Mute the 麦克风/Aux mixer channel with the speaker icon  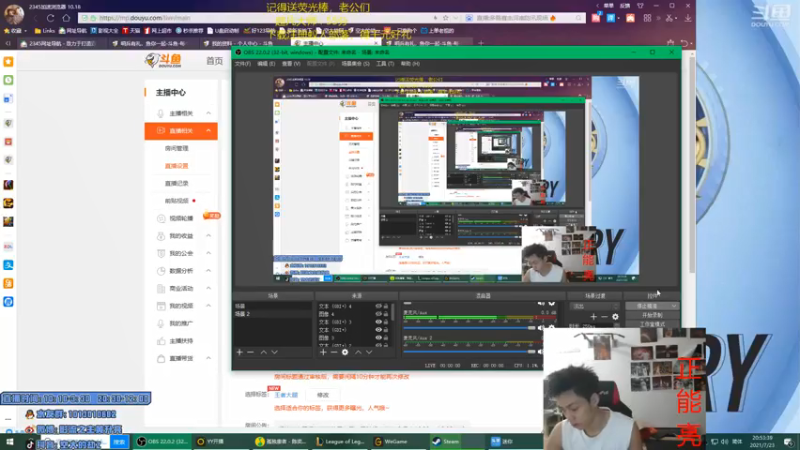tap(541, 328)
